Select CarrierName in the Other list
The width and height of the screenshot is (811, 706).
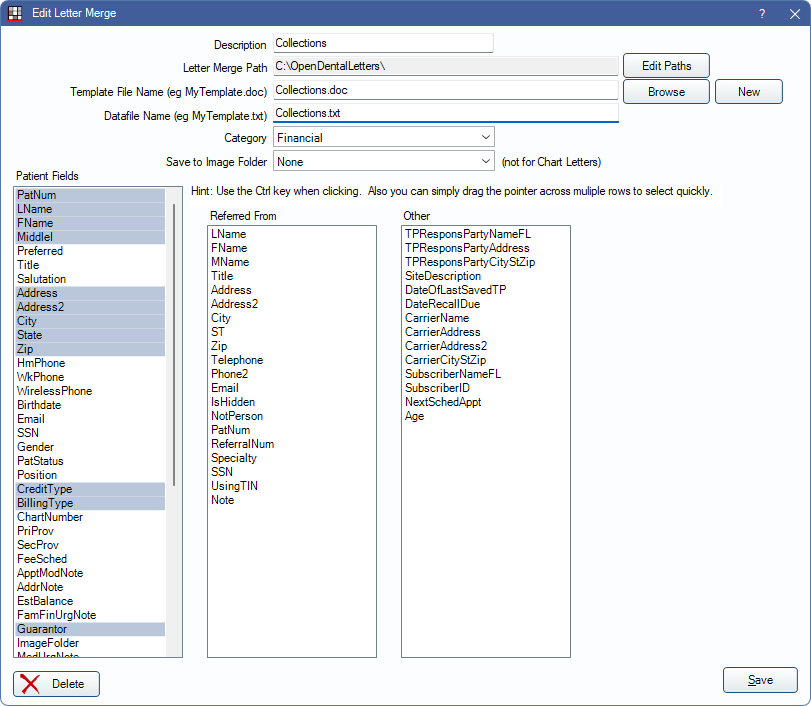[436, 318]
